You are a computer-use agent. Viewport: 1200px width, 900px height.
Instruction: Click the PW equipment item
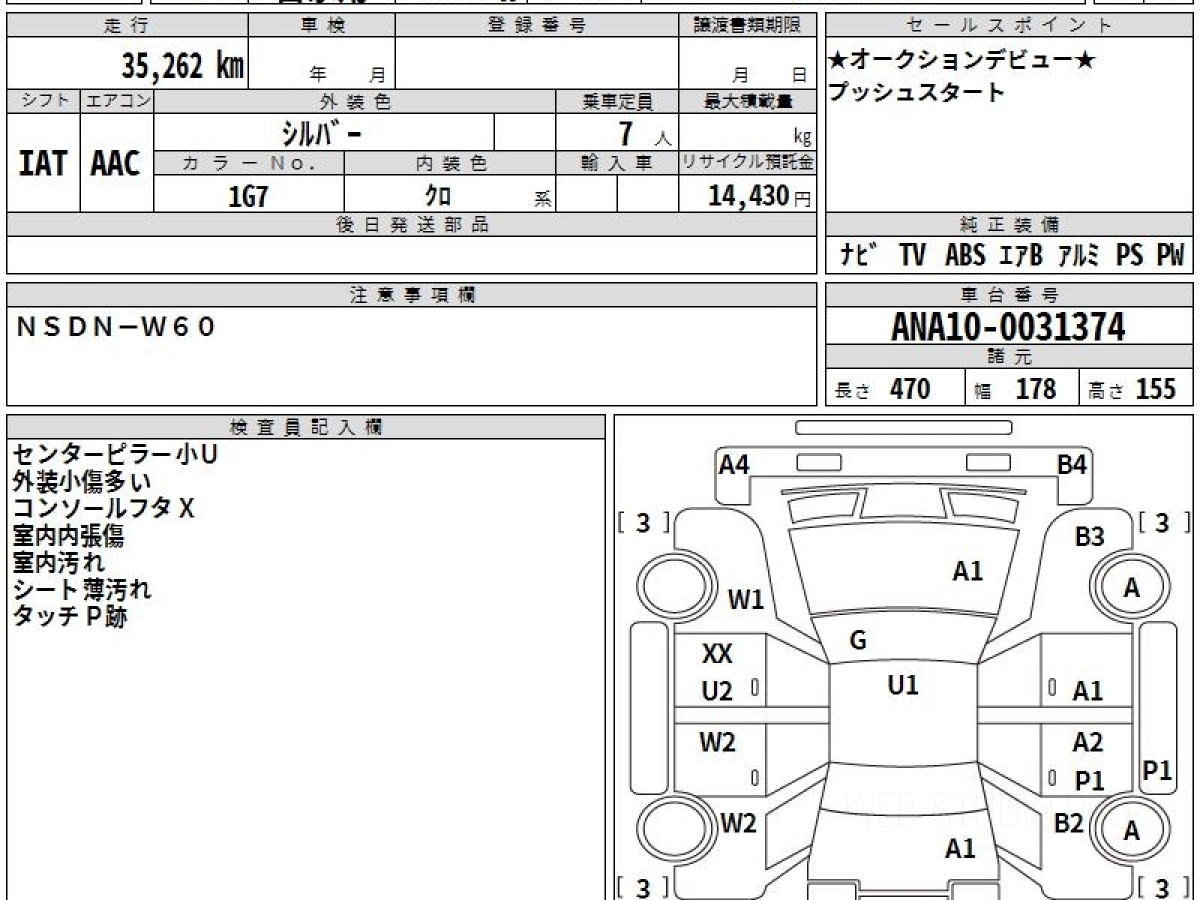pyautogui.click(x=1170, y=255)
